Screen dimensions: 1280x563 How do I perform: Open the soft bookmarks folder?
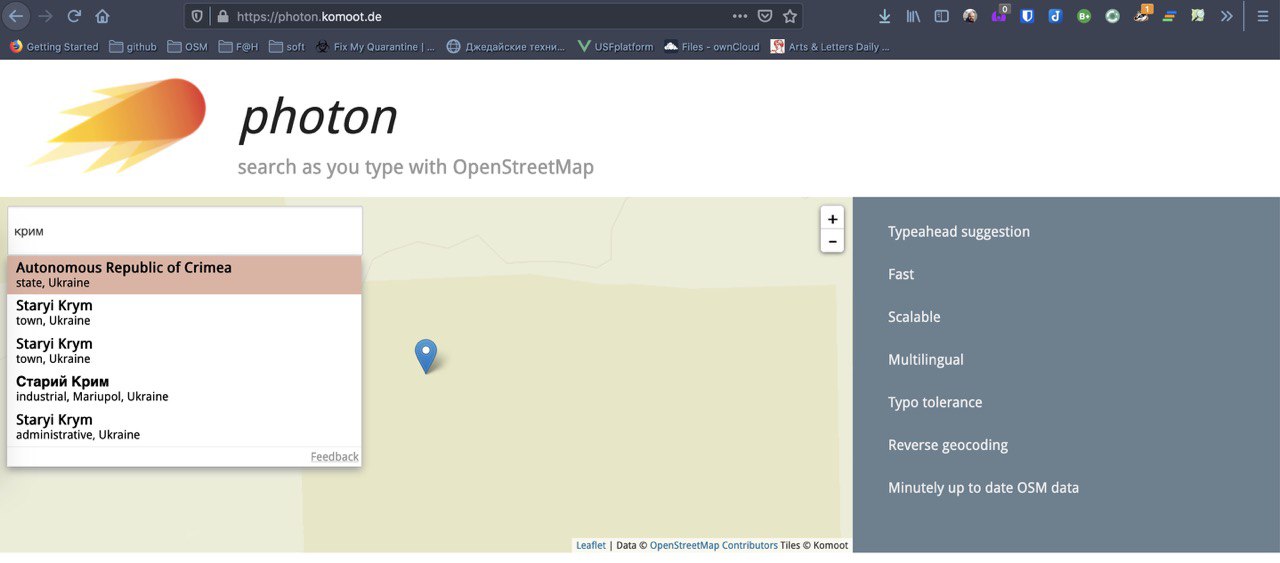click(287, 46)
